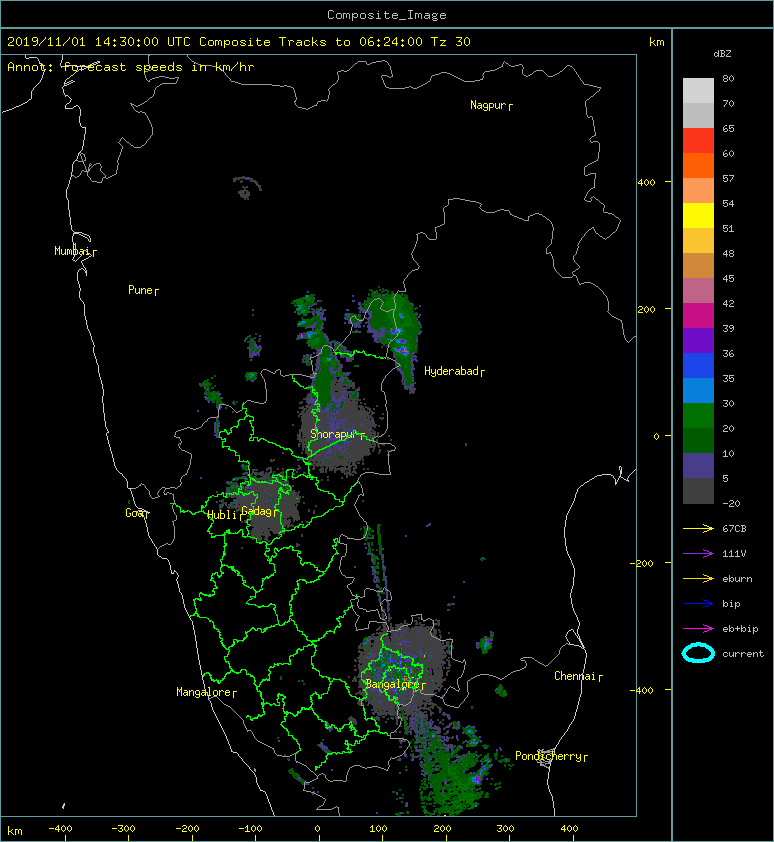Select the light gray 80 dBZ swatch
774x842 pixels.
(698, 90)
